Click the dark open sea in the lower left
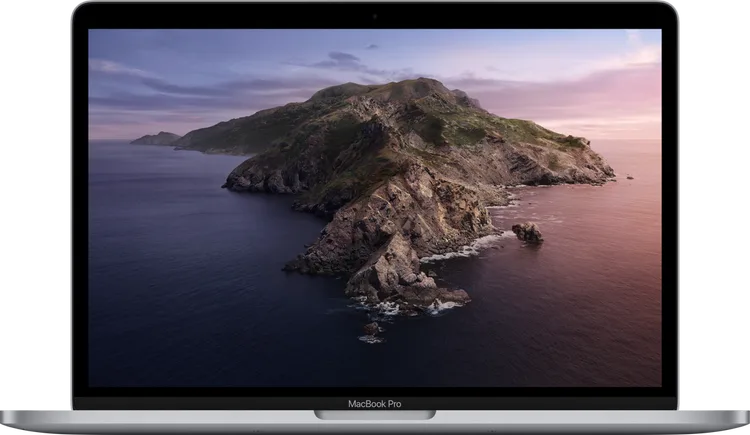 click(x=170, y=320)
